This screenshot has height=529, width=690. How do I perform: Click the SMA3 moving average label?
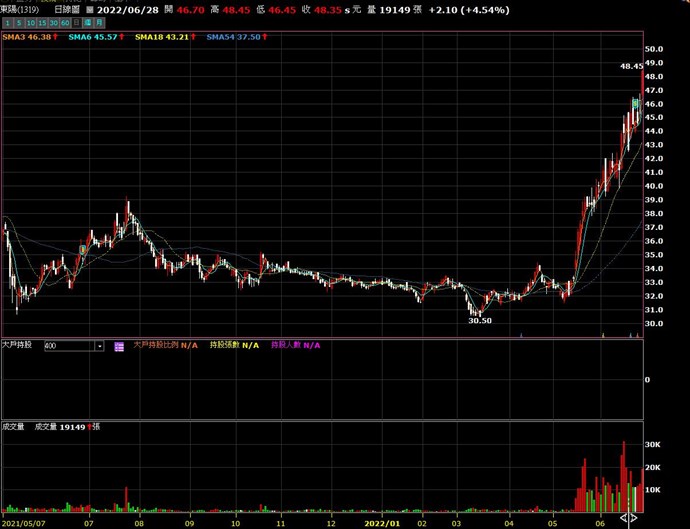tap(28, 37)
